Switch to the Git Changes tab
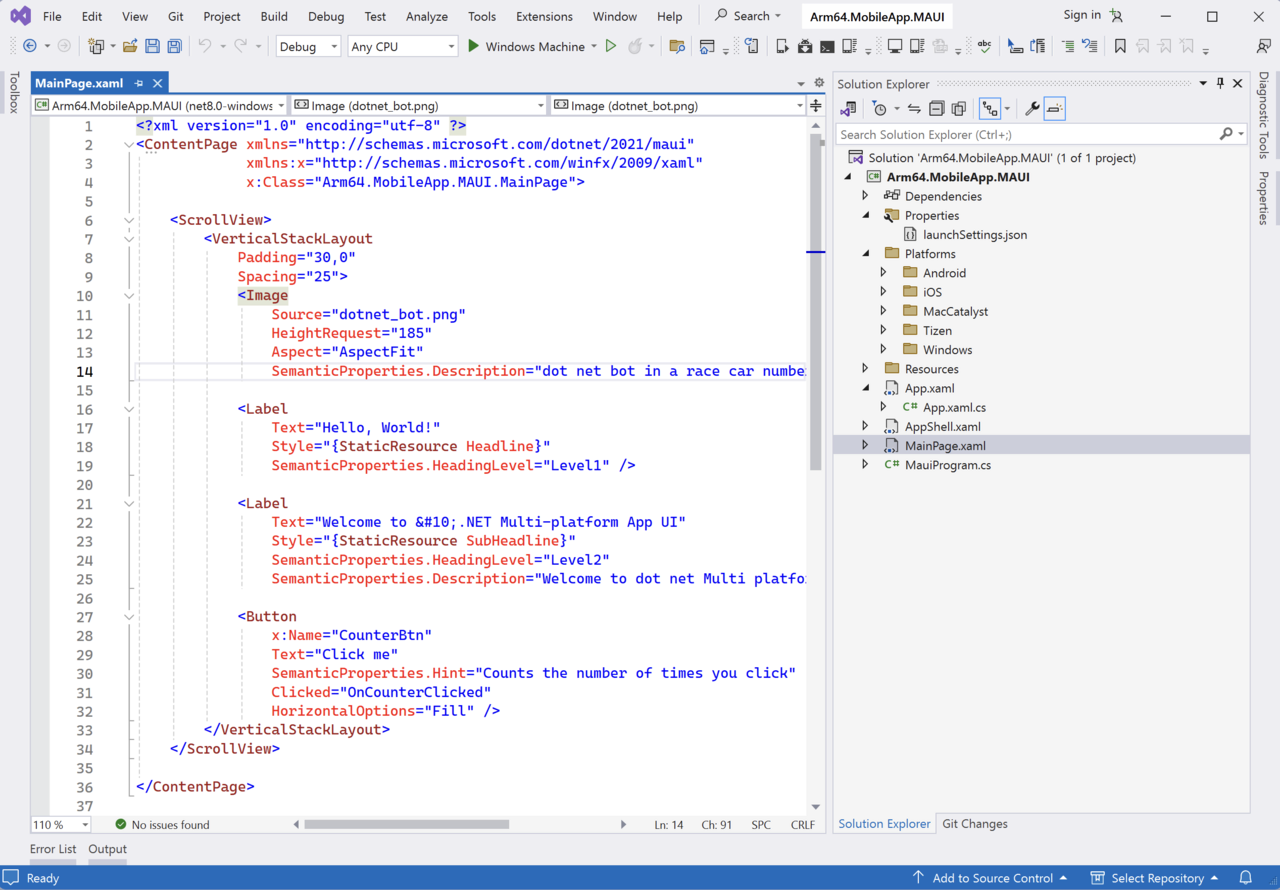 pyautogui.click(x=974, y=824)
